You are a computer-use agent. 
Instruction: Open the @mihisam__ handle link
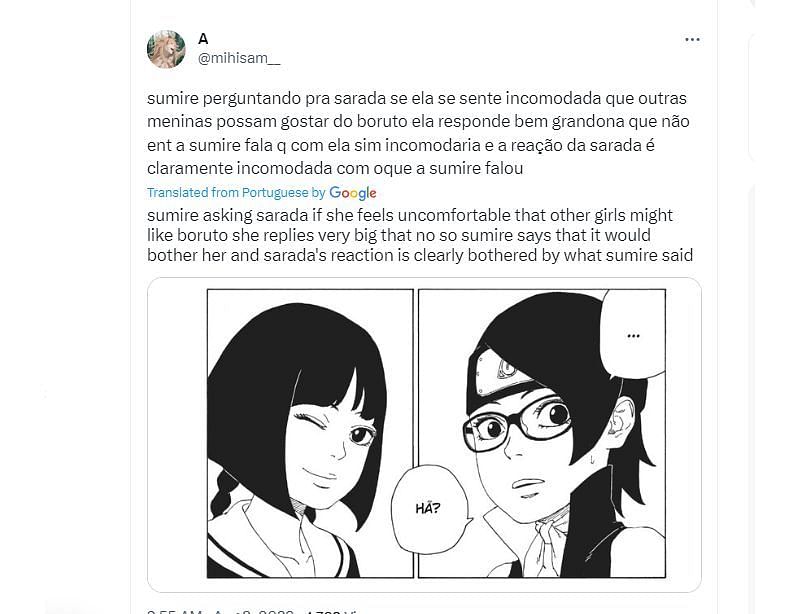(x=239, y=58)
